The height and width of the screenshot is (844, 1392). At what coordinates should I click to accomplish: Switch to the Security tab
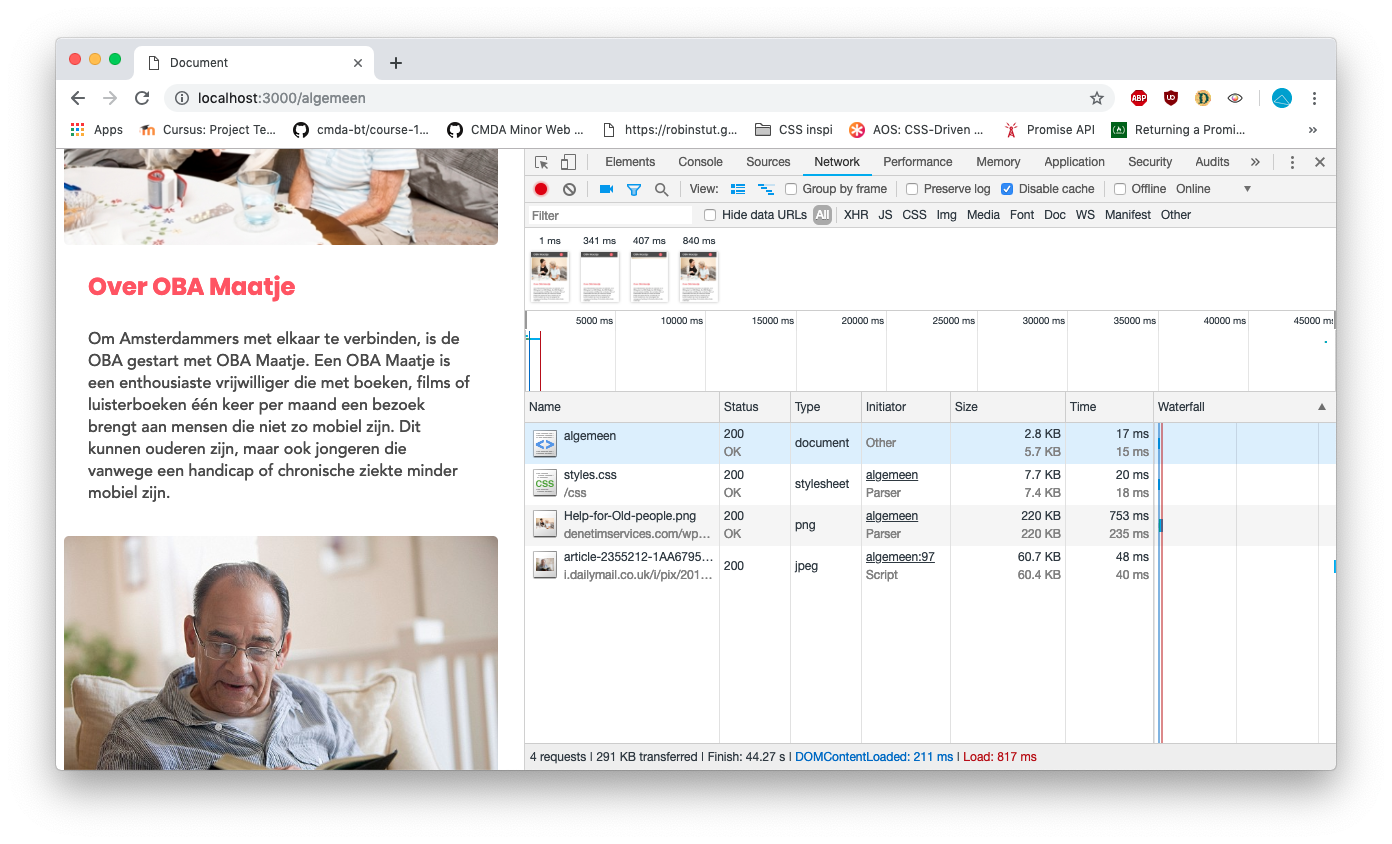(1150, 162)
